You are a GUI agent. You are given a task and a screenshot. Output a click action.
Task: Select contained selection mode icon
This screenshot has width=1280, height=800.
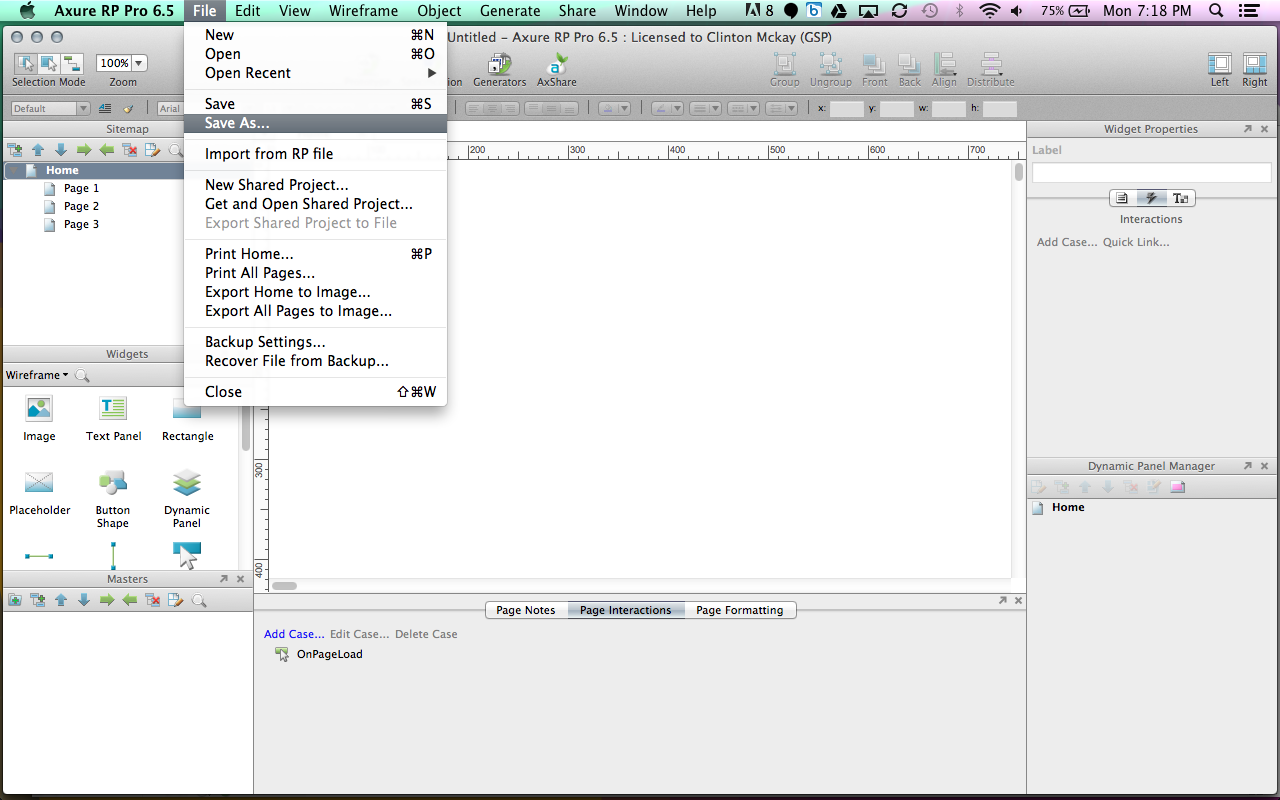click(49, 64)
